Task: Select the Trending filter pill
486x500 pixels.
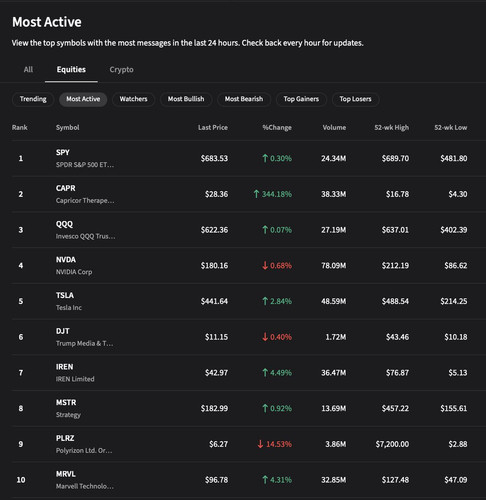Action: (33, 99)
